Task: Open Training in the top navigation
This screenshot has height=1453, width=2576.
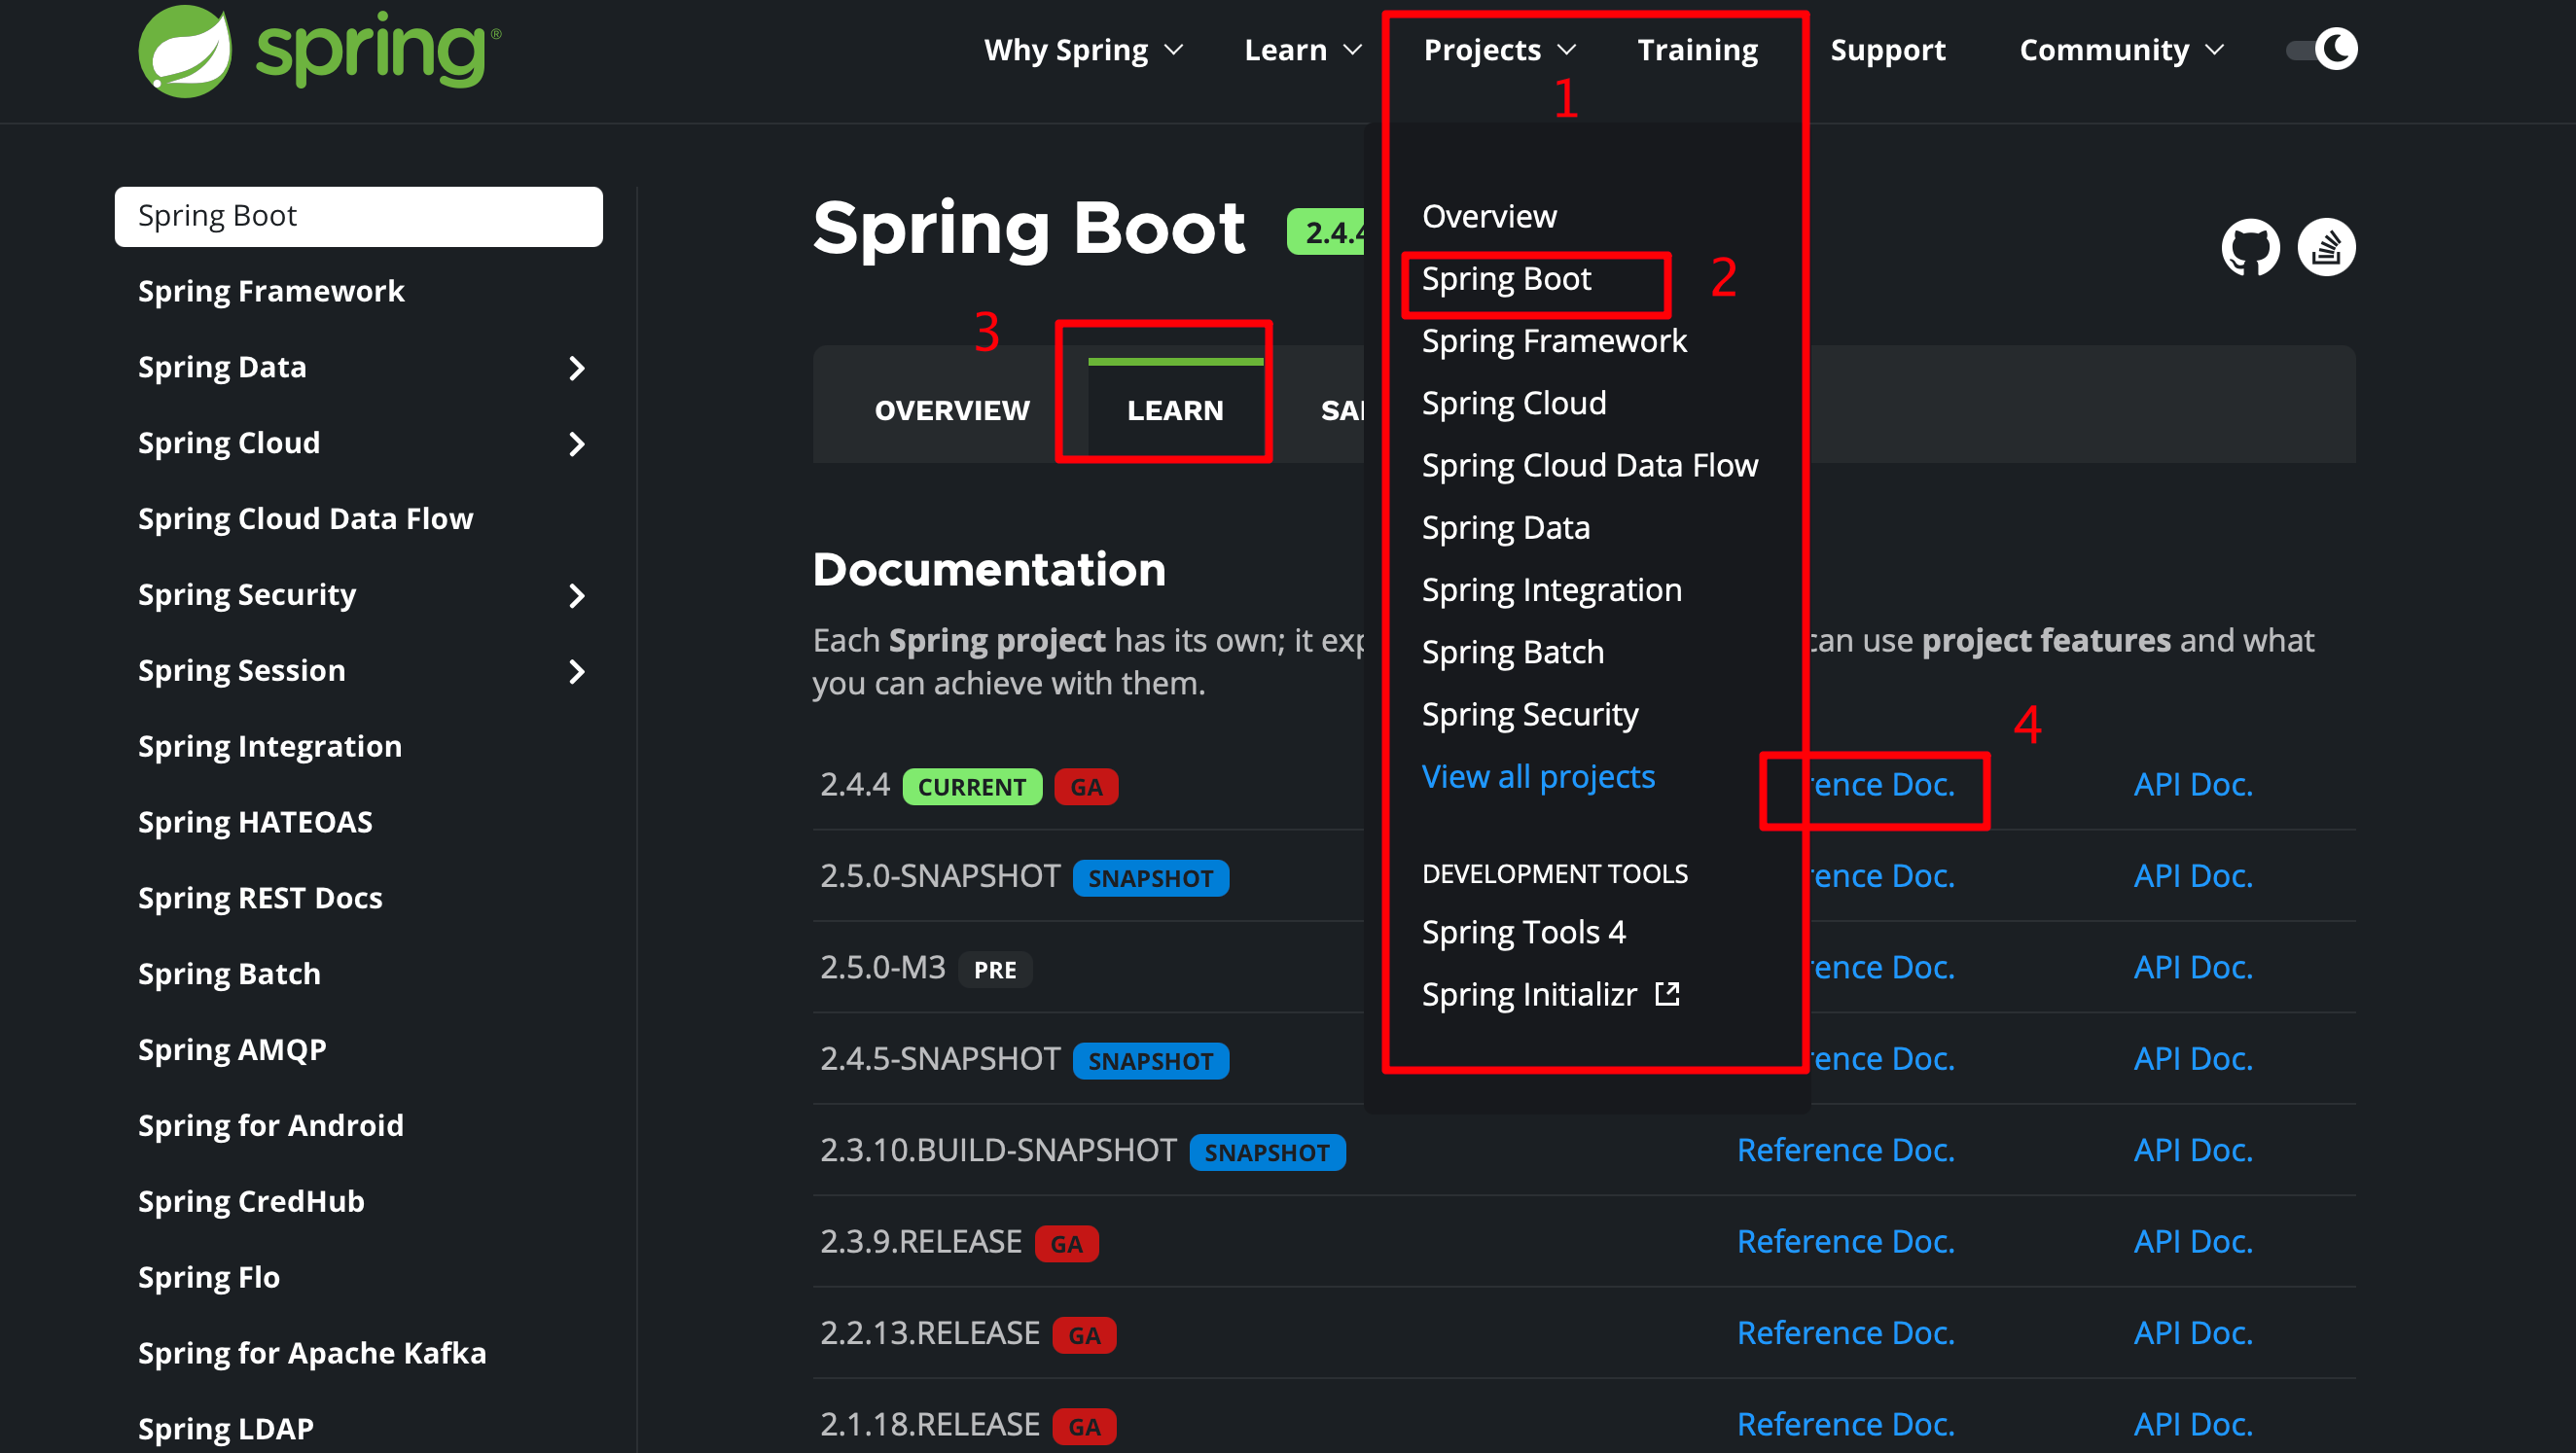Action: coord(1697,50)
